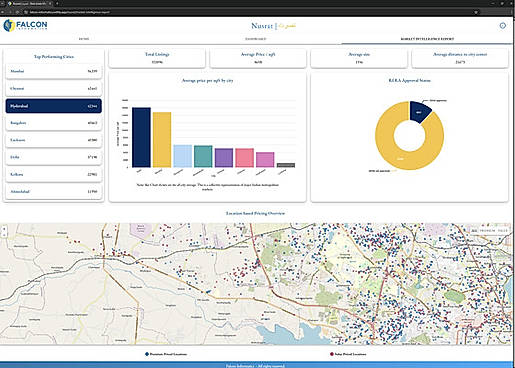515x368 pixels.
Task: Open the circular info icon in header
Action: coord(503,26)
